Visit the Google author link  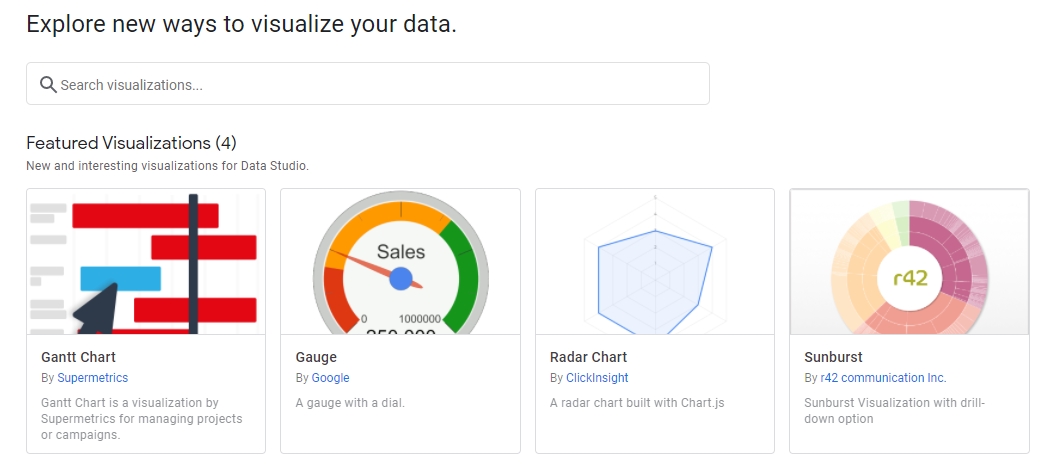(x=330, y=378)
